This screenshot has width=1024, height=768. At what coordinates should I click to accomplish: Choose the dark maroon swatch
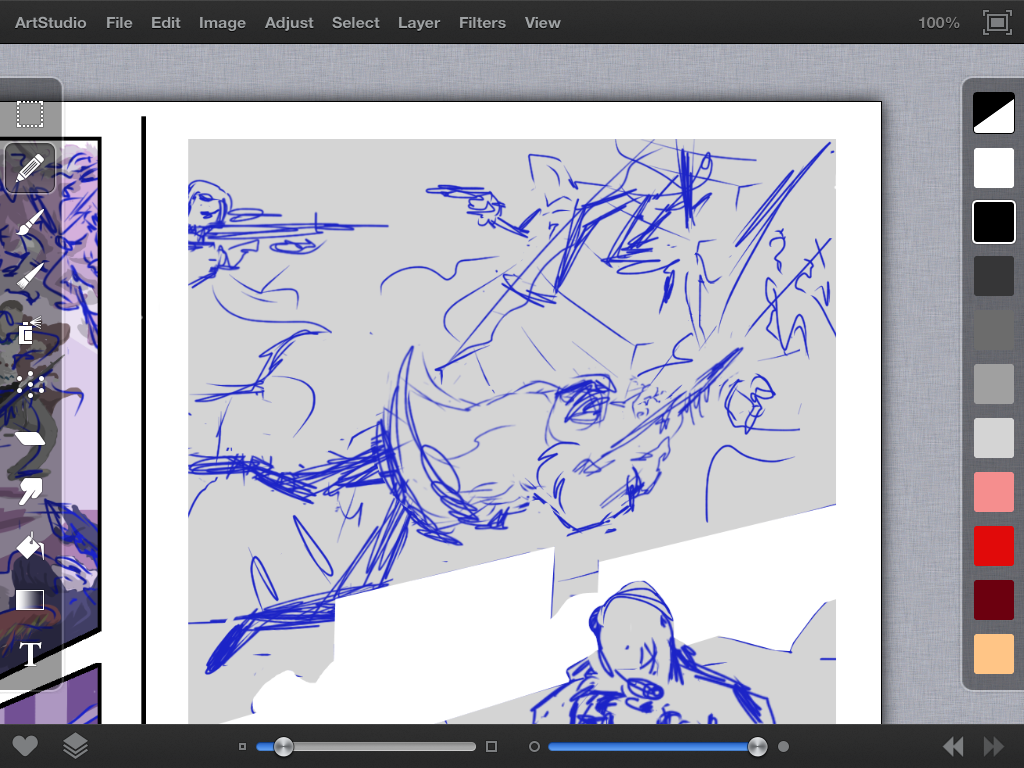(993, 600)
